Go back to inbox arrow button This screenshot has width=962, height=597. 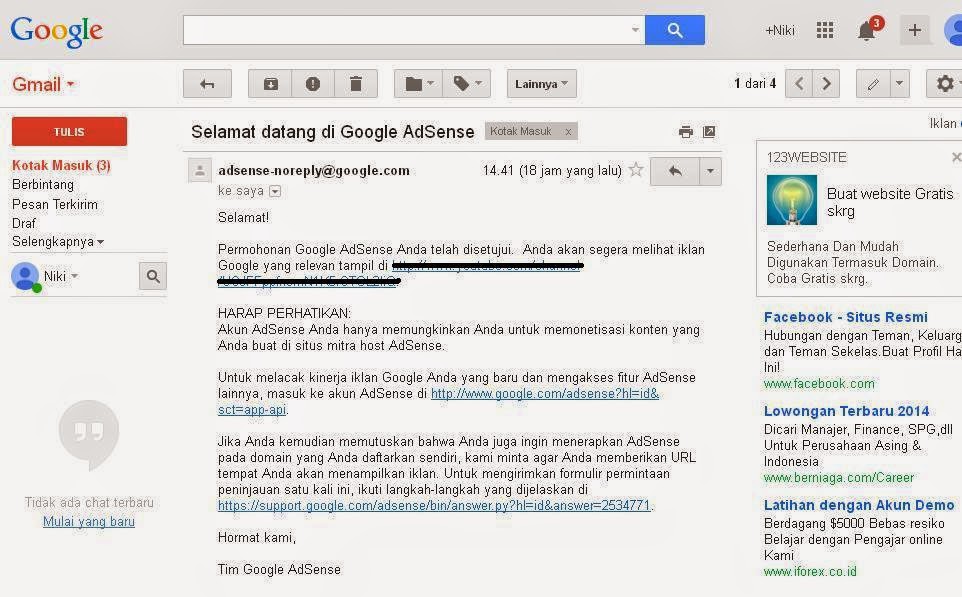coord(207,84)
